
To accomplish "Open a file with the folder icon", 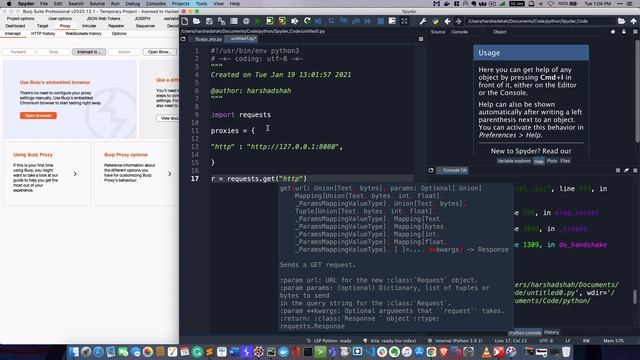I will pyautogui.click(x=197, y=21).
